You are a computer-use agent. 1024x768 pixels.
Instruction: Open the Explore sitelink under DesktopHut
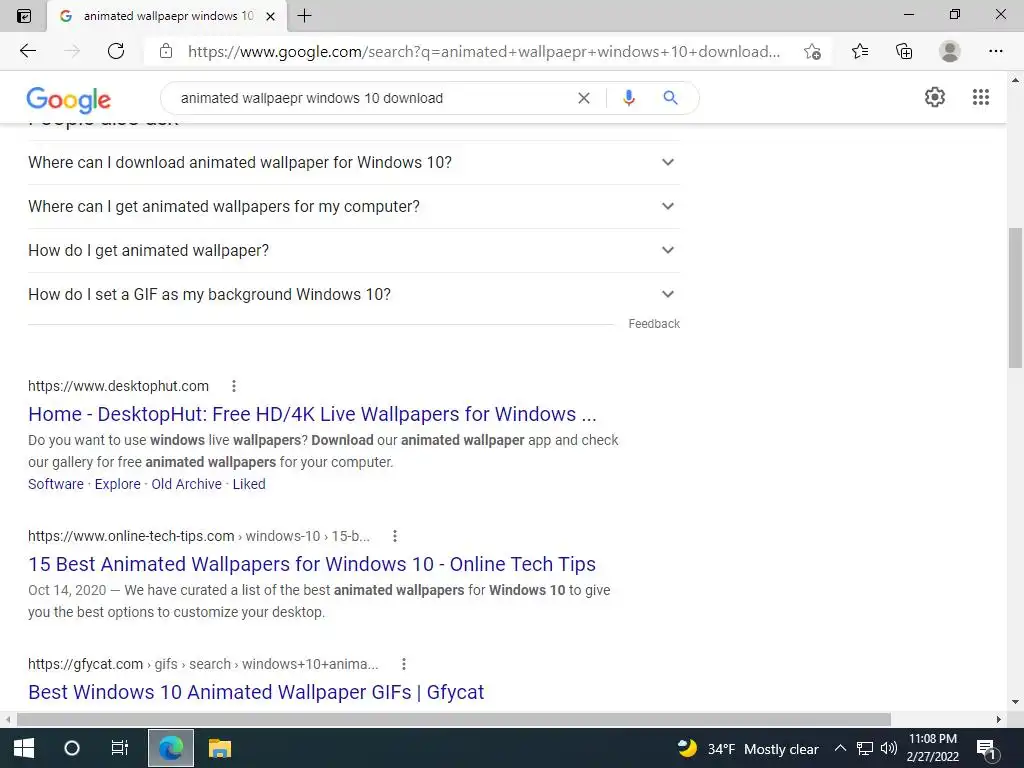[x=118, y=484]
